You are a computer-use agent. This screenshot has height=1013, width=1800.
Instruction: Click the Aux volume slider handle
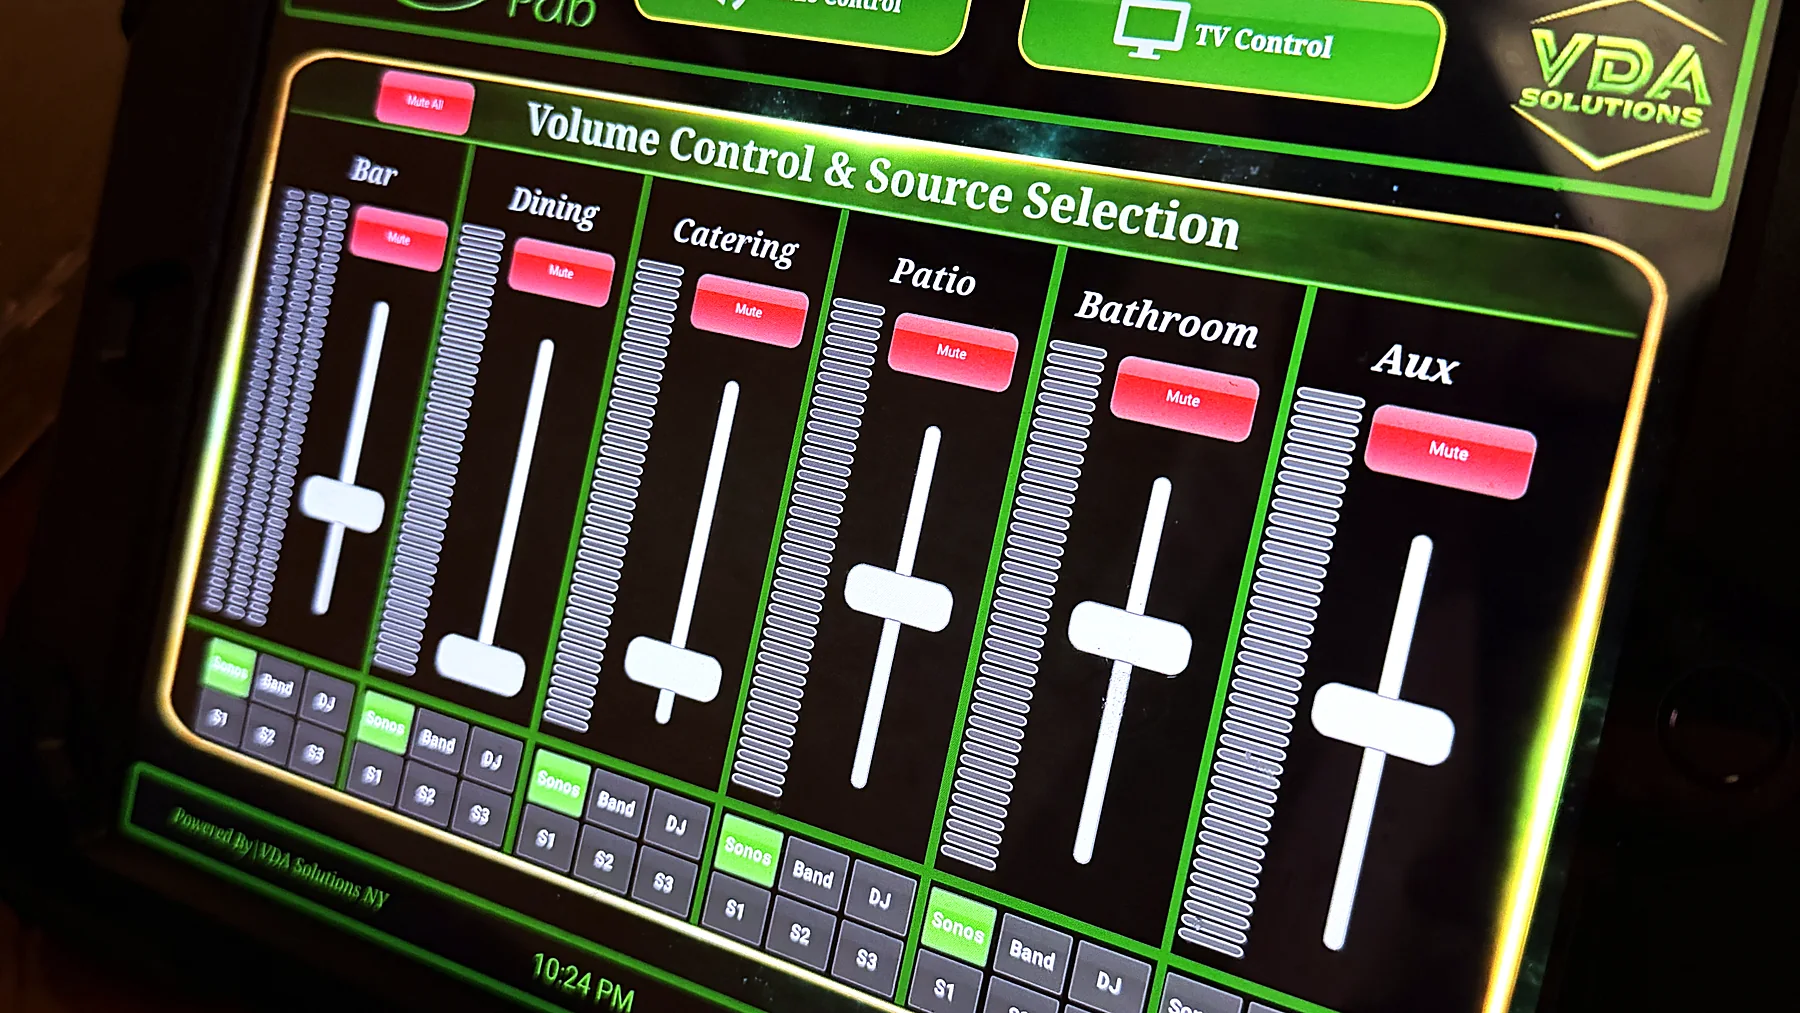[x=1383, y=724]
